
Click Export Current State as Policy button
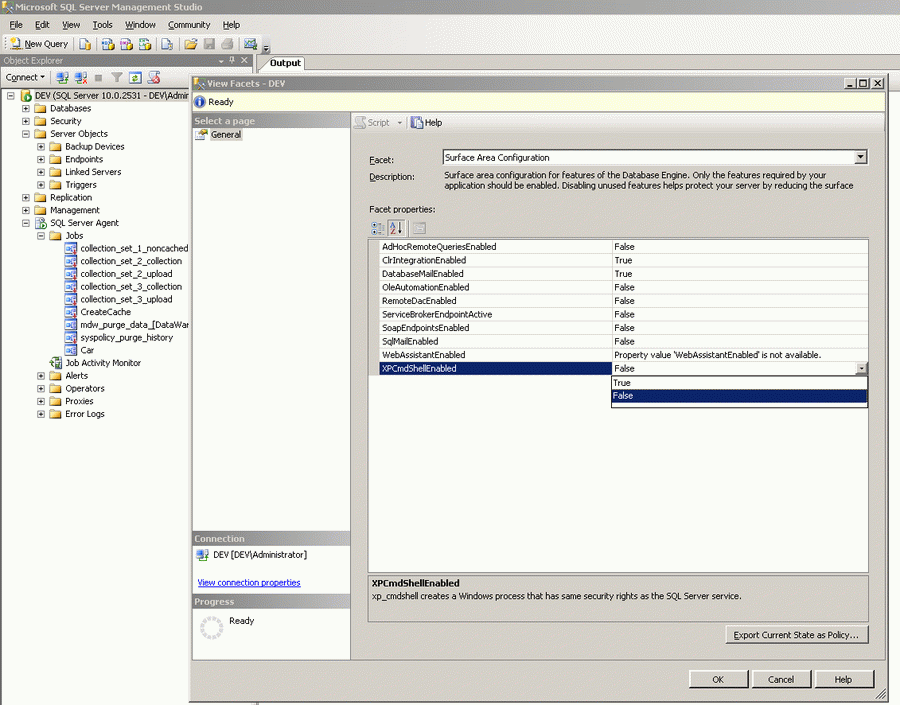point(796,635)
